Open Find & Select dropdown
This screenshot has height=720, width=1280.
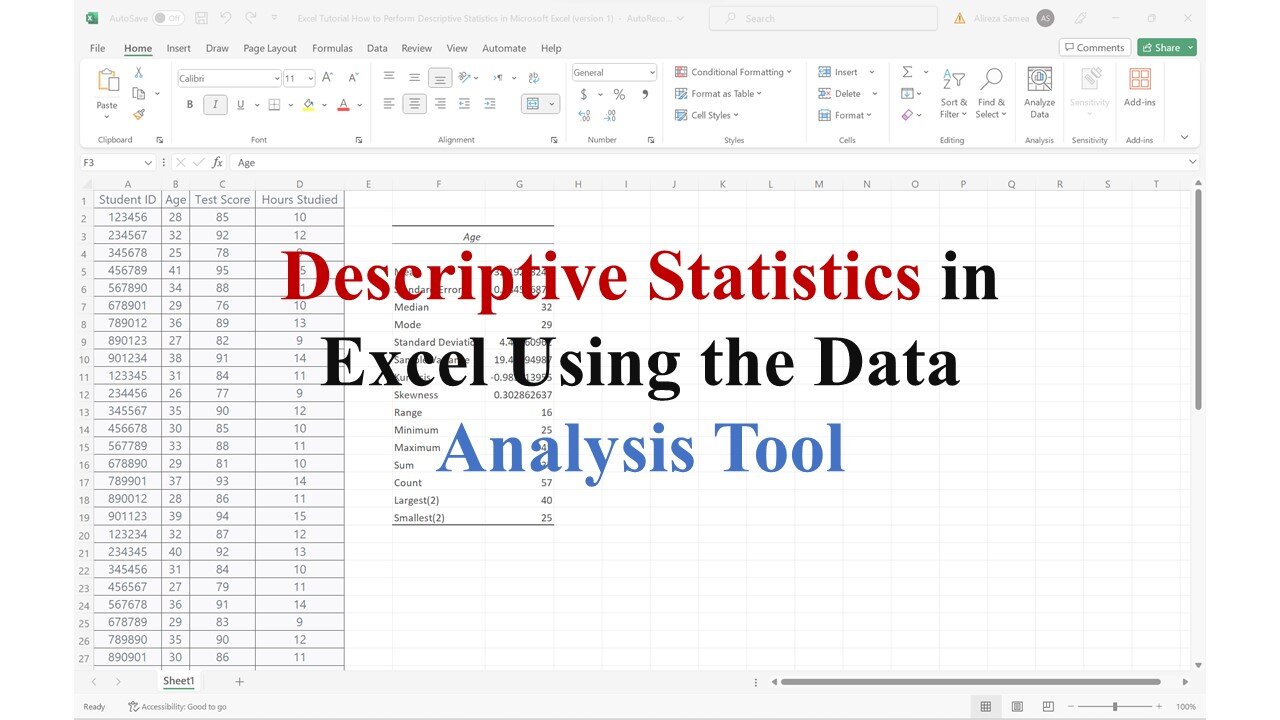tap(992, 93)
